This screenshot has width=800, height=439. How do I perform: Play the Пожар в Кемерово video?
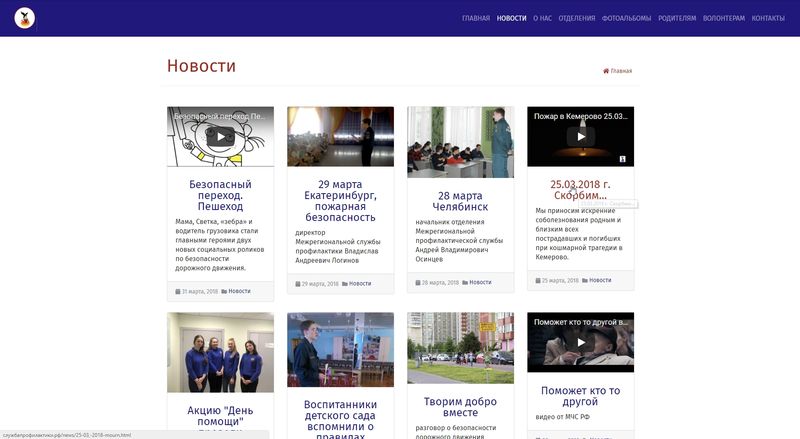[581, 137]
